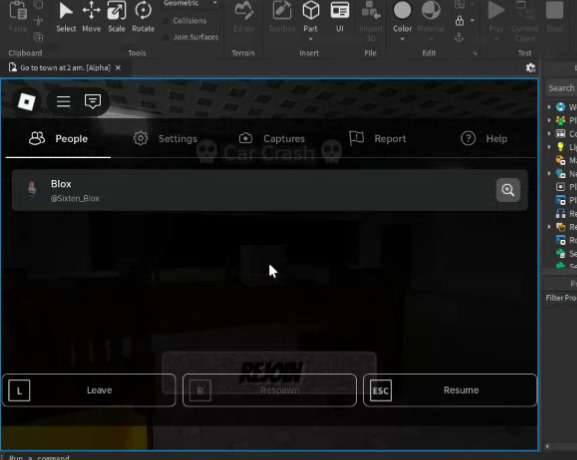The height and width of the screenshot is (460, 577).
Task: Expand the Players node in Explorer
Action: click(549, 120)
